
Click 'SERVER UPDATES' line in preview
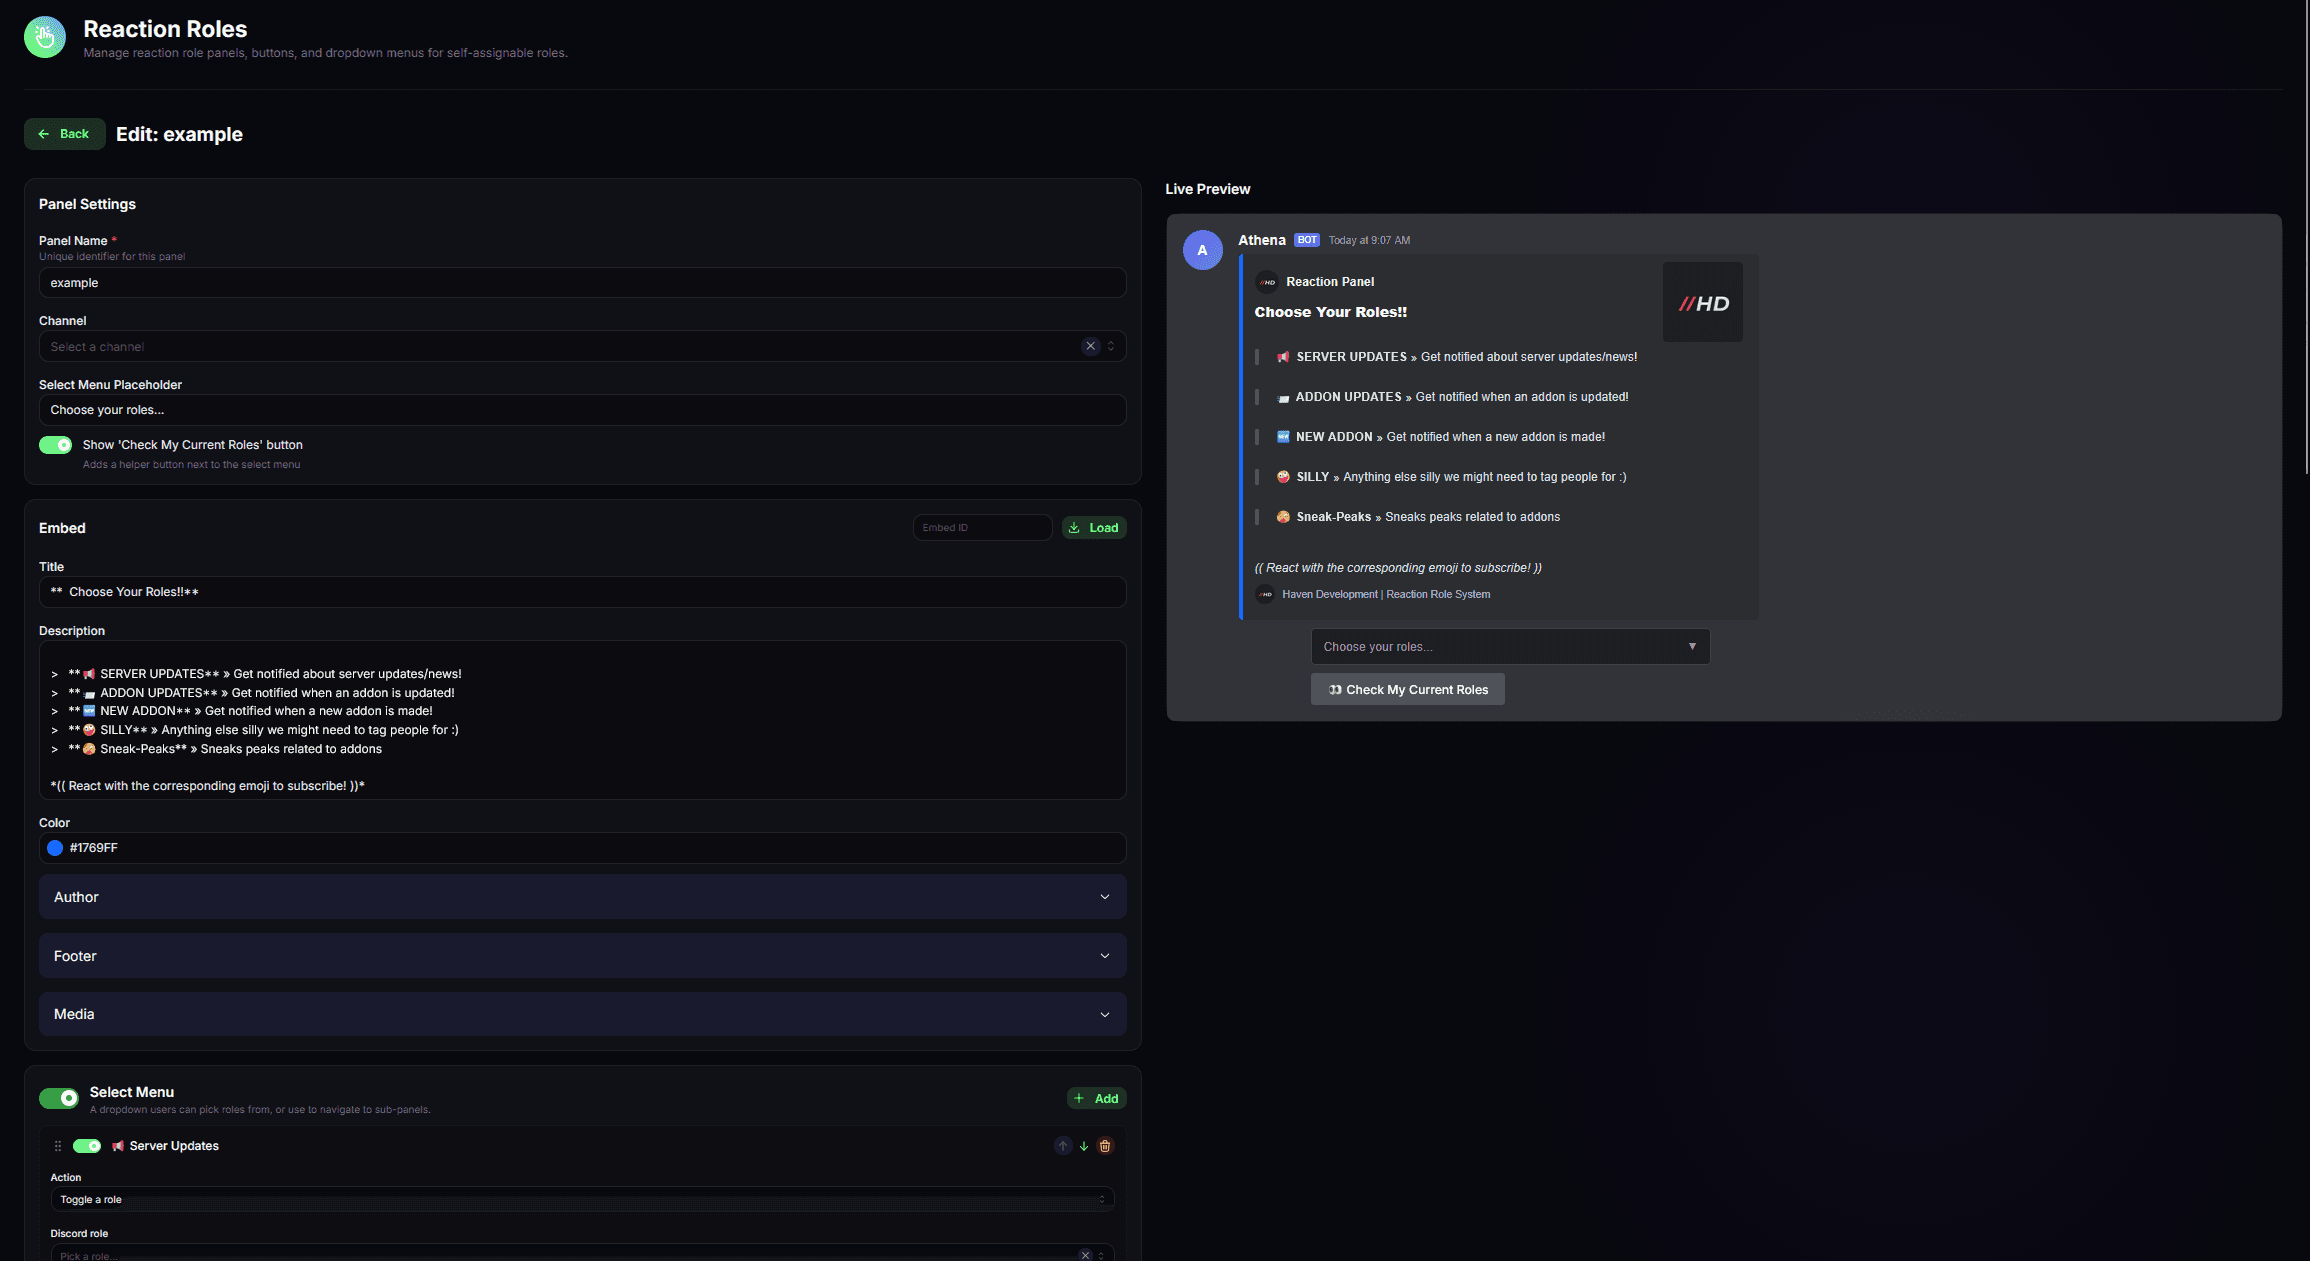tap(1456, 357)
